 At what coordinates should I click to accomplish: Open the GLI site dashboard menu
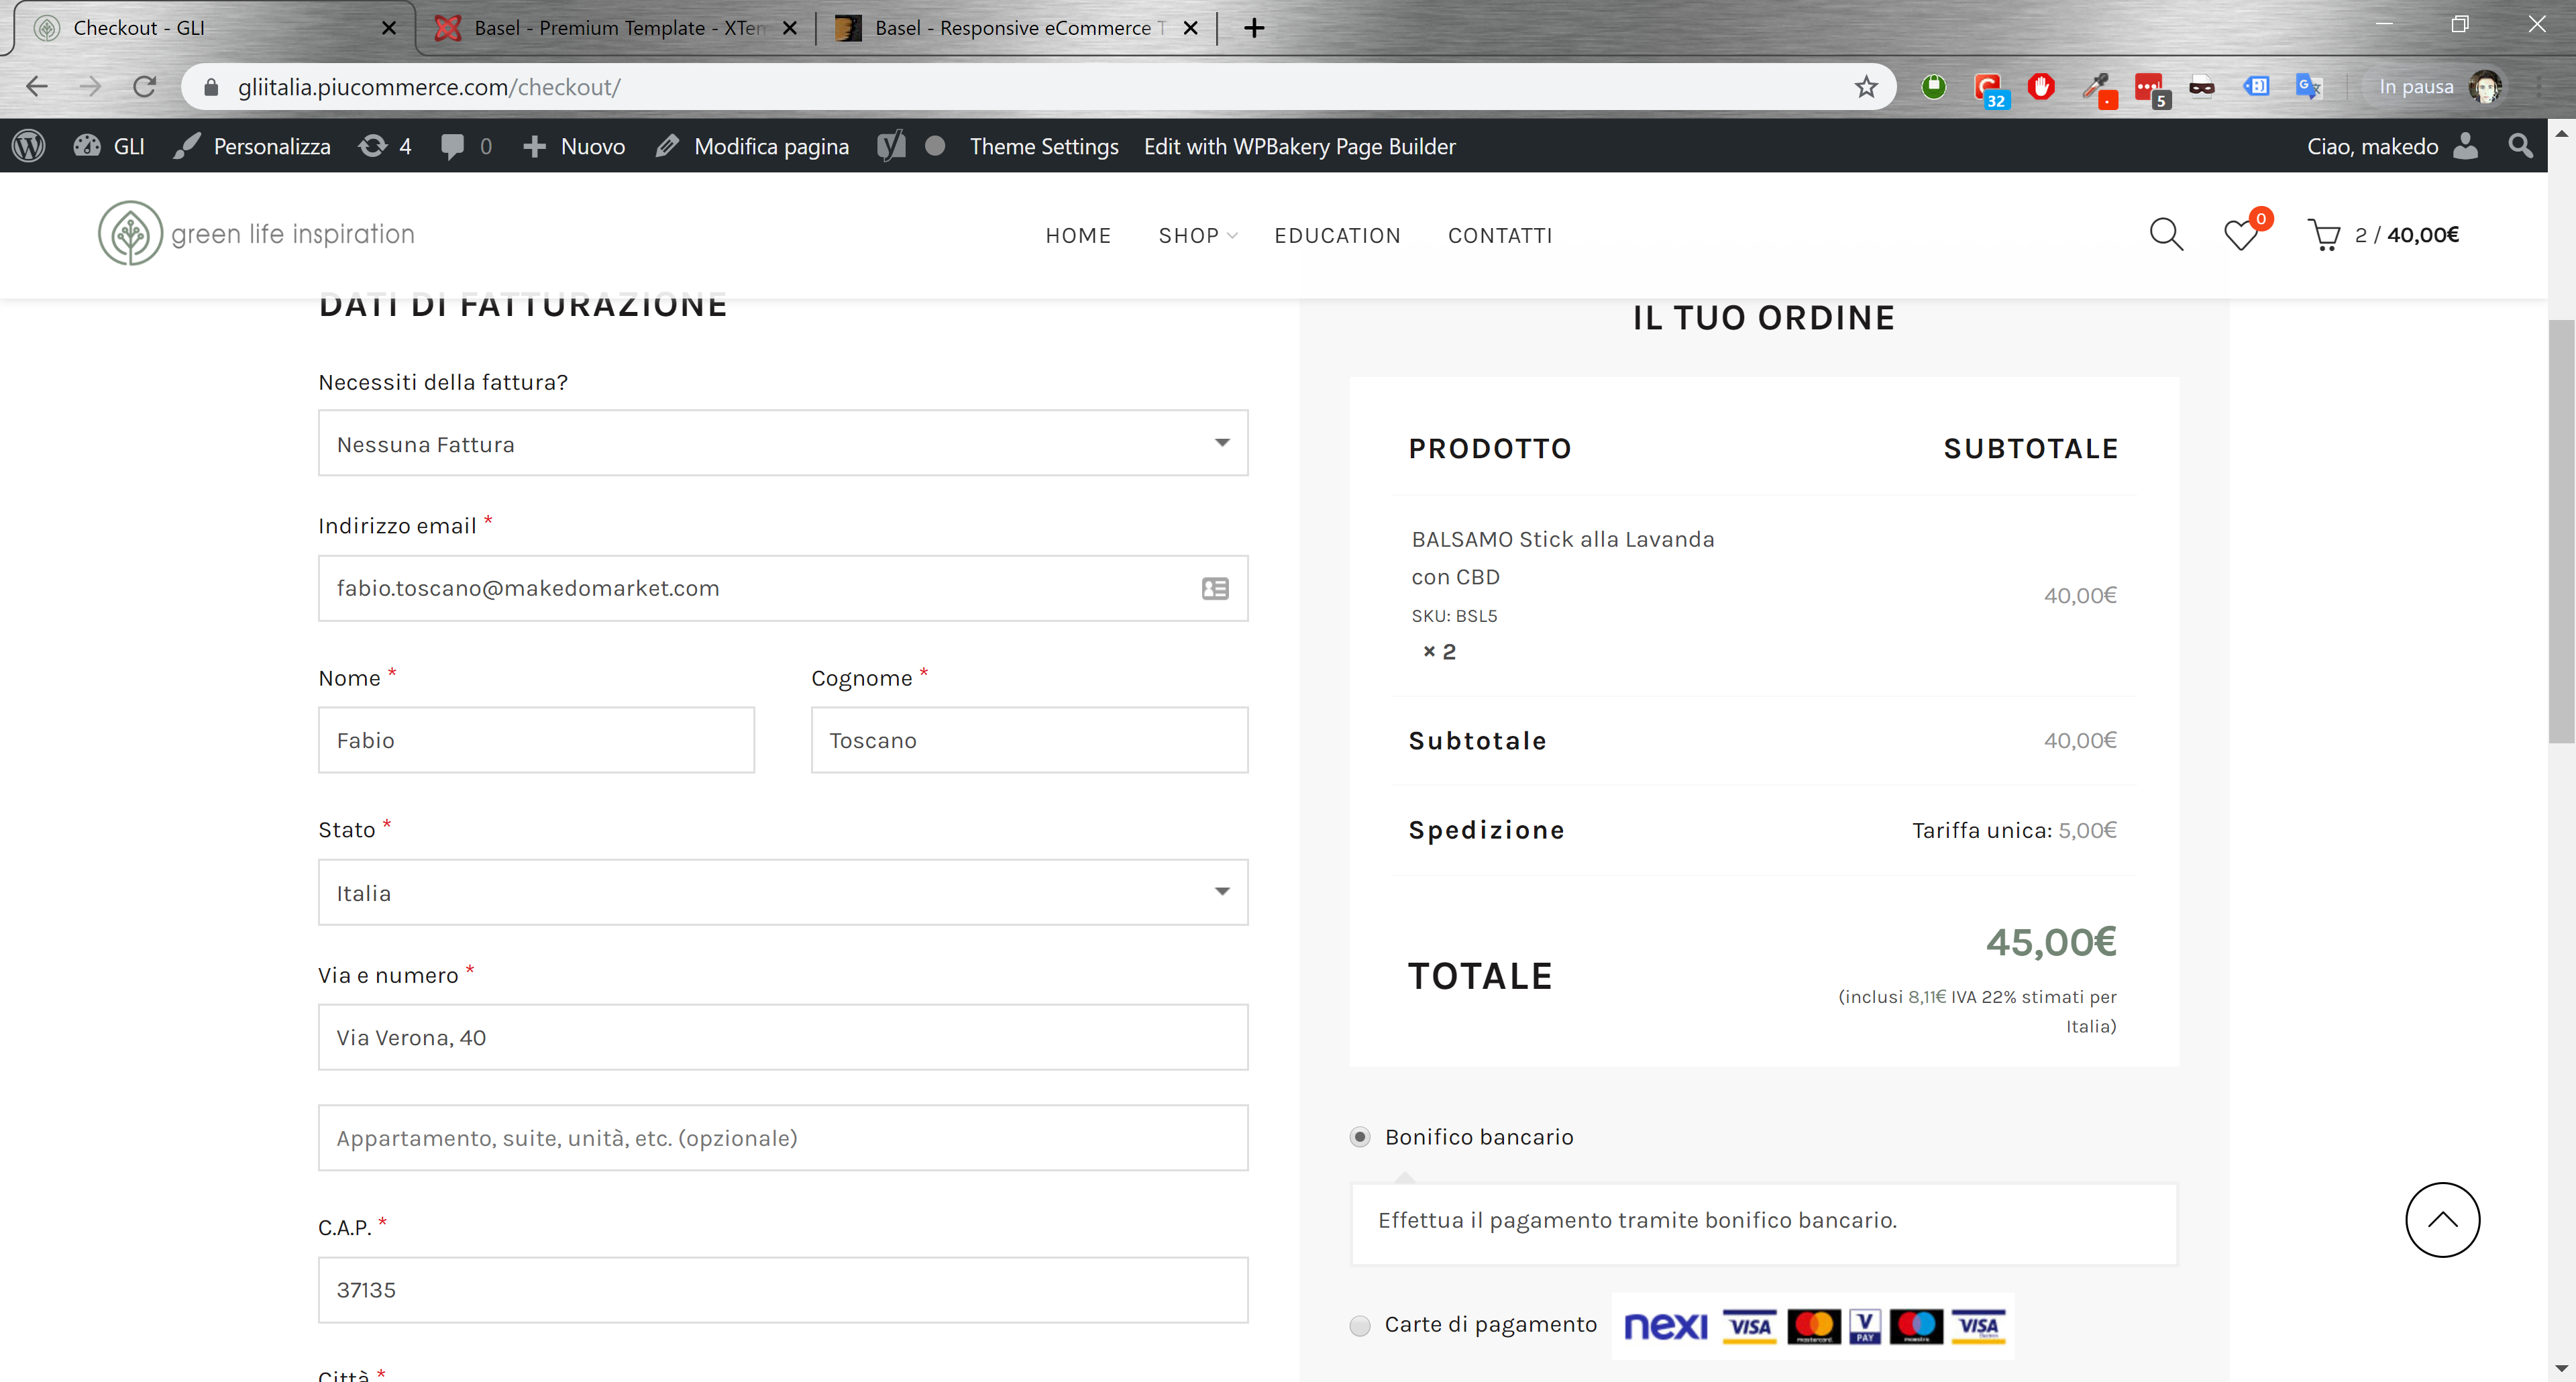(x=109, y=146)
